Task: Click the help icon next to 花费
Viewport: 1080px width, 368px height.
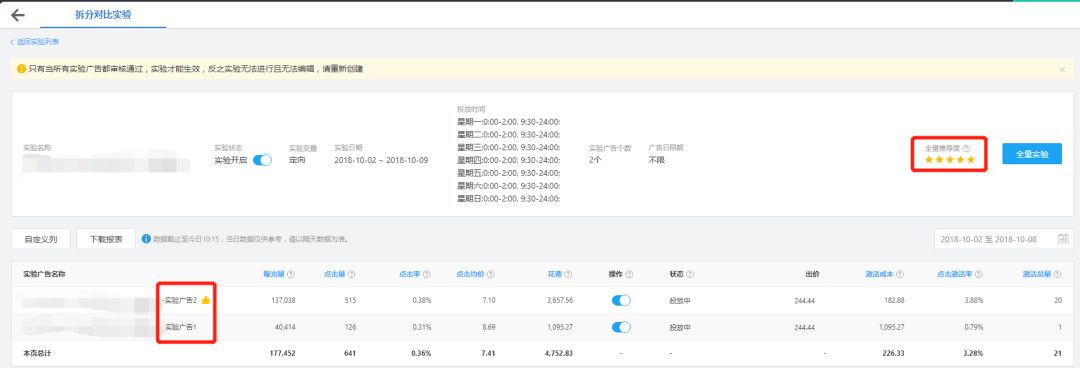Action: pyautogui.click(x=569, y=274)
